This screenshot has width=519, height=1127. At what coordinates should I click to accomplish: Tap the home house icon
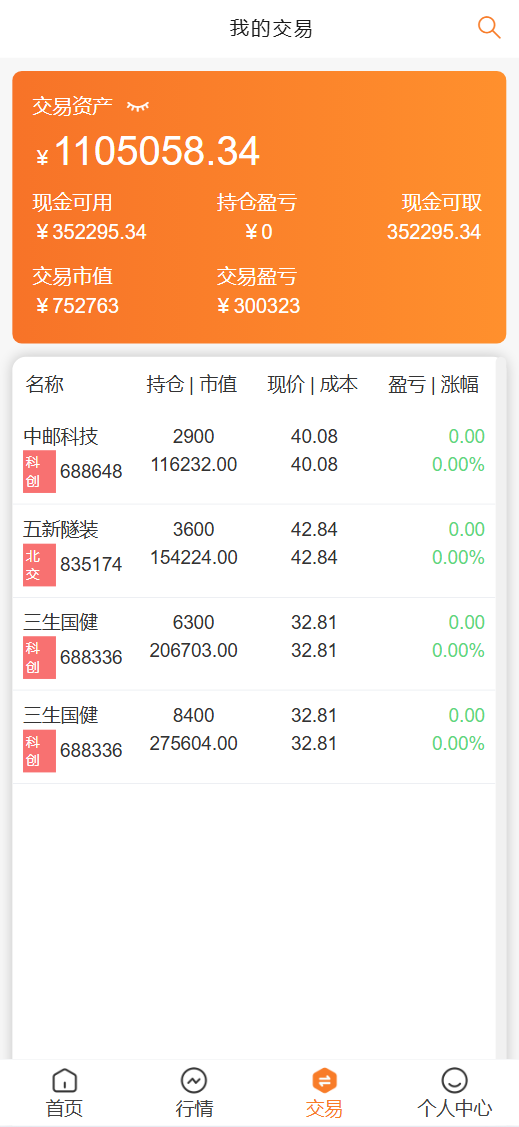[x=65, y=1080]
